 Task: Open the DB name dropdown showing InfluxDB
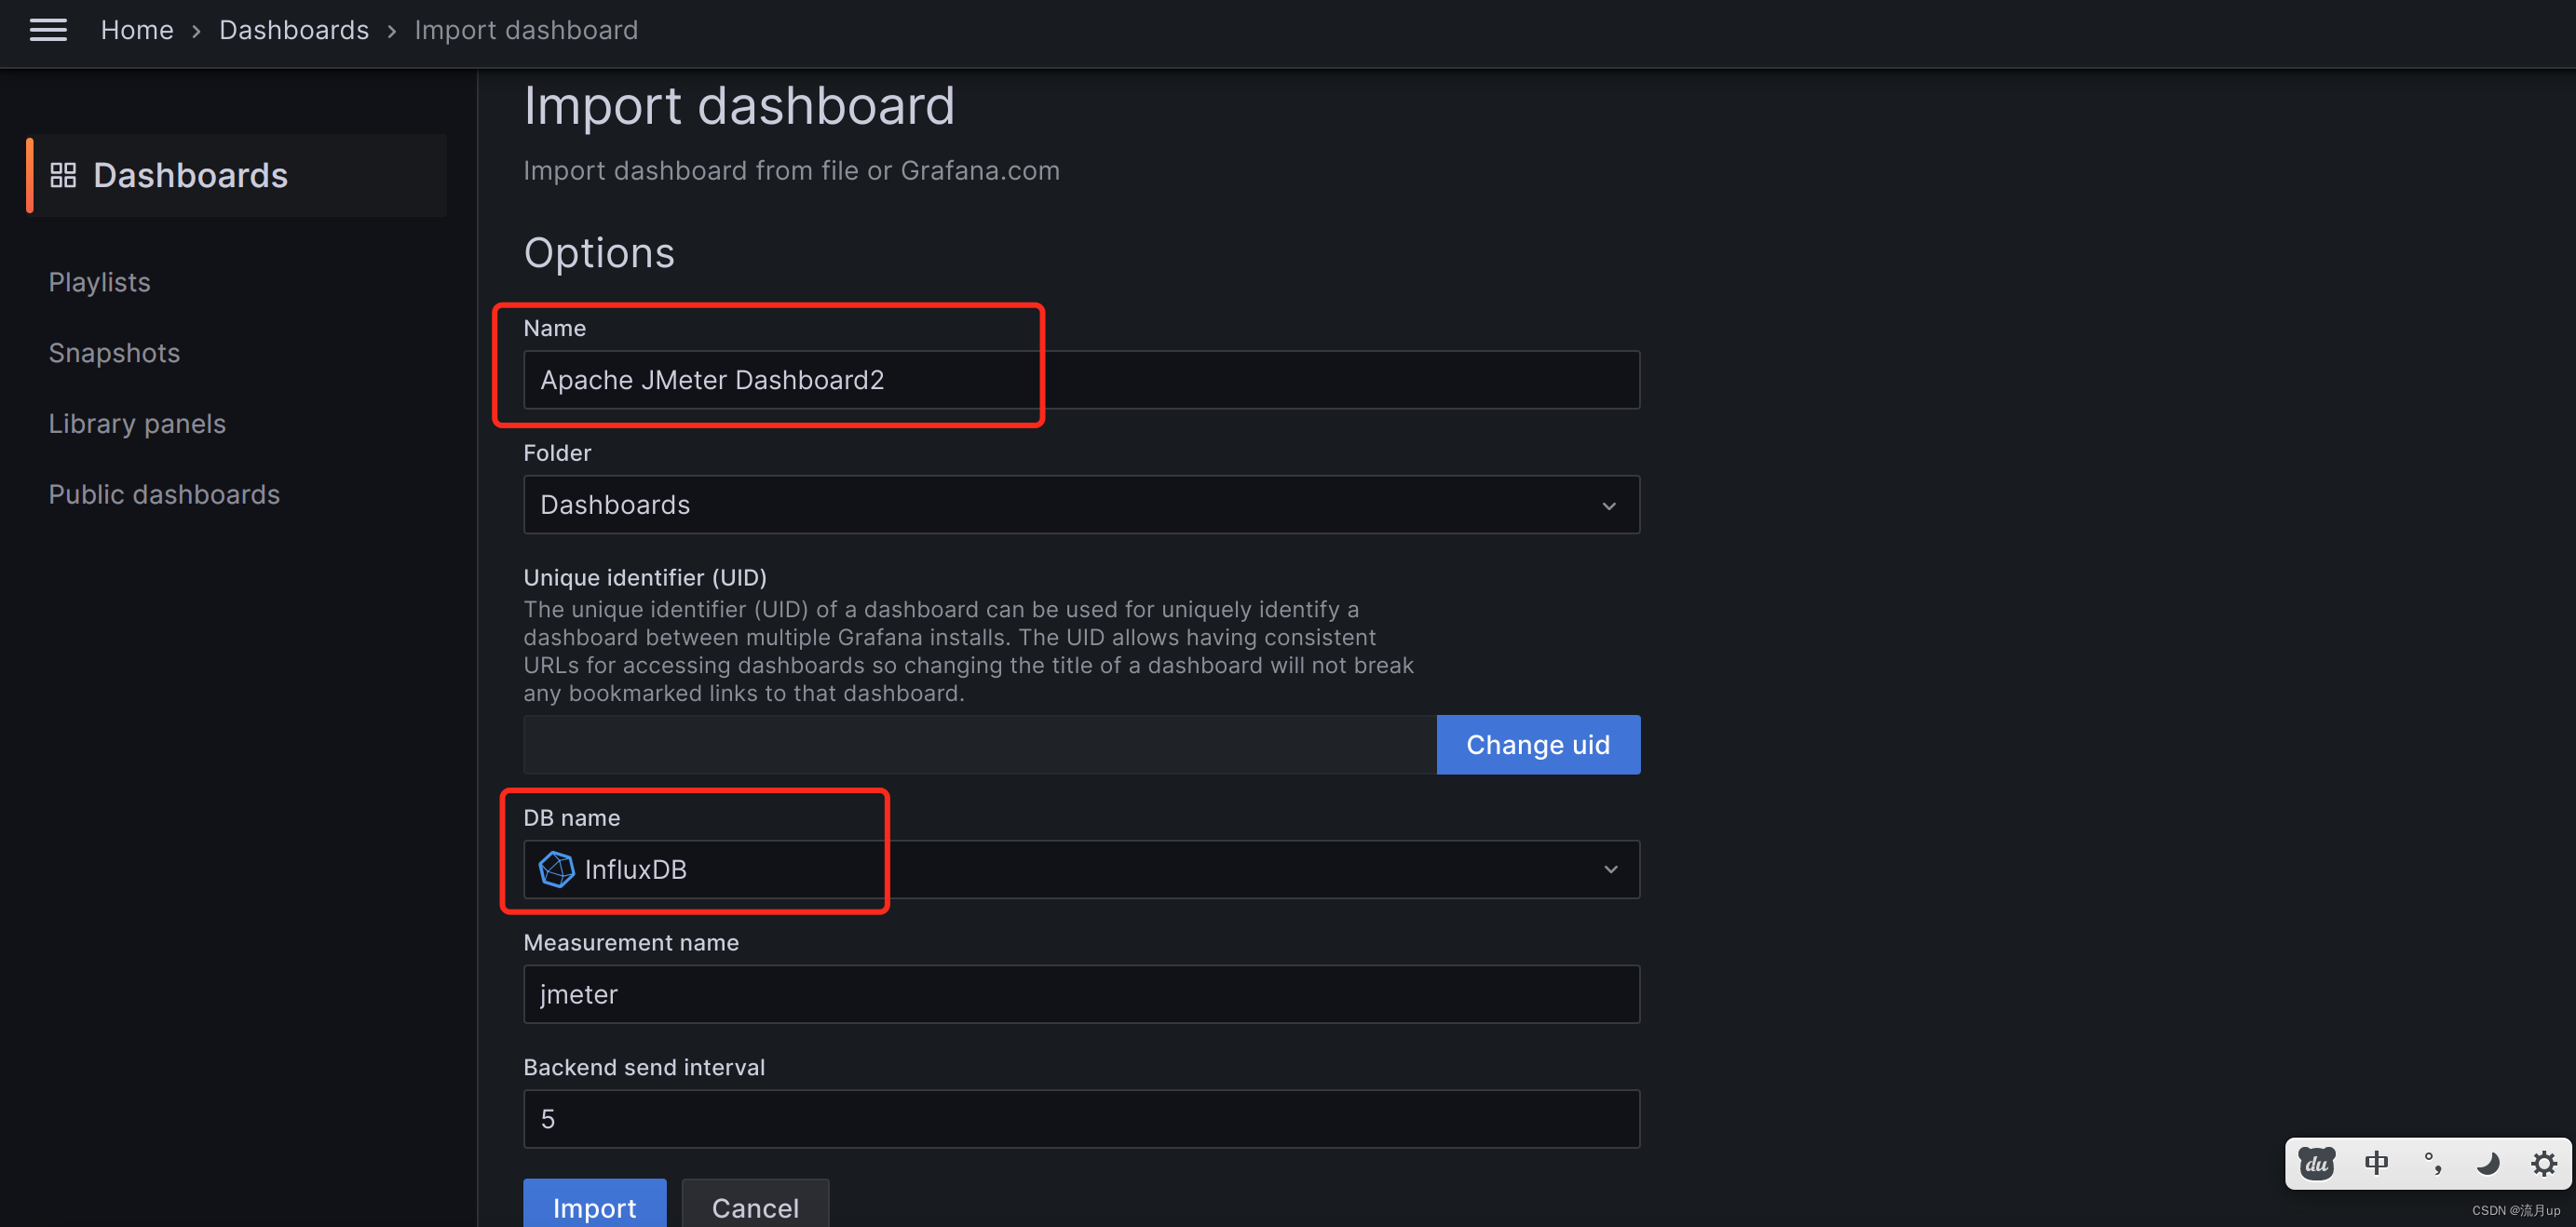pos(1081,869)
